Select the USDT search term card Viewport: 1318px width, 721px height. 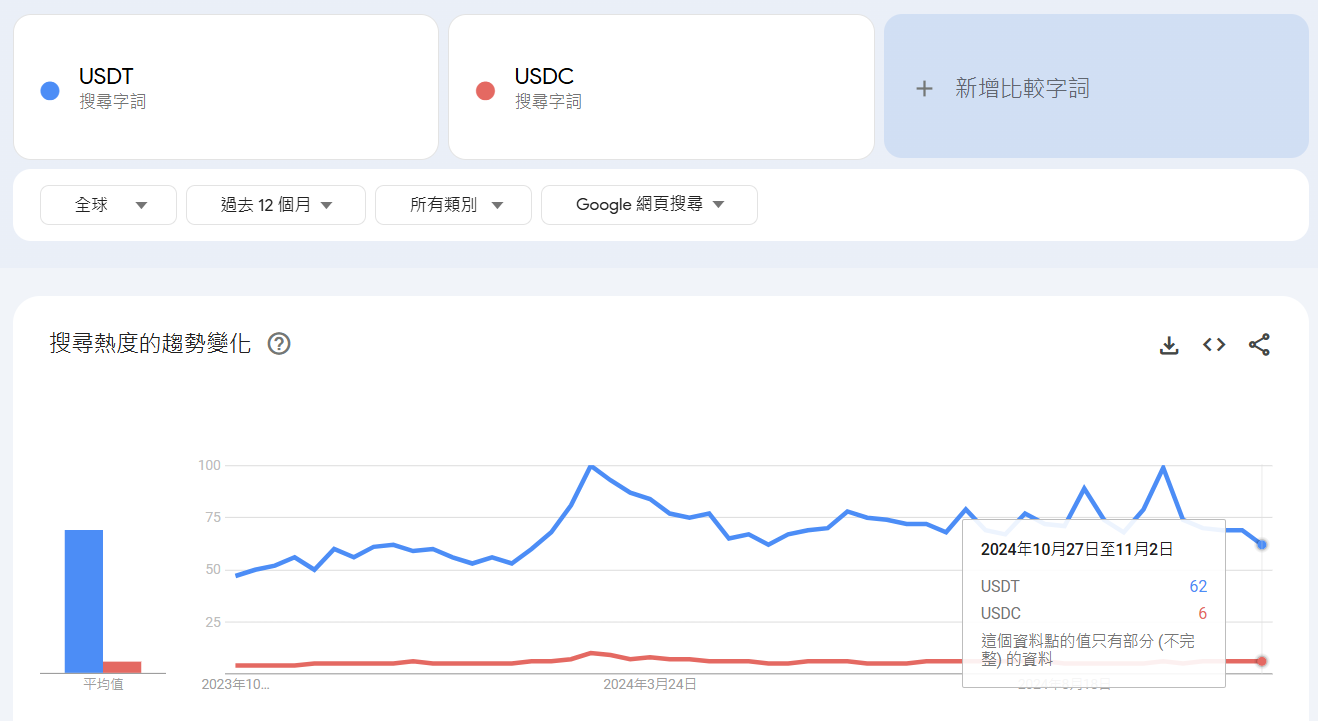[225, 86]
